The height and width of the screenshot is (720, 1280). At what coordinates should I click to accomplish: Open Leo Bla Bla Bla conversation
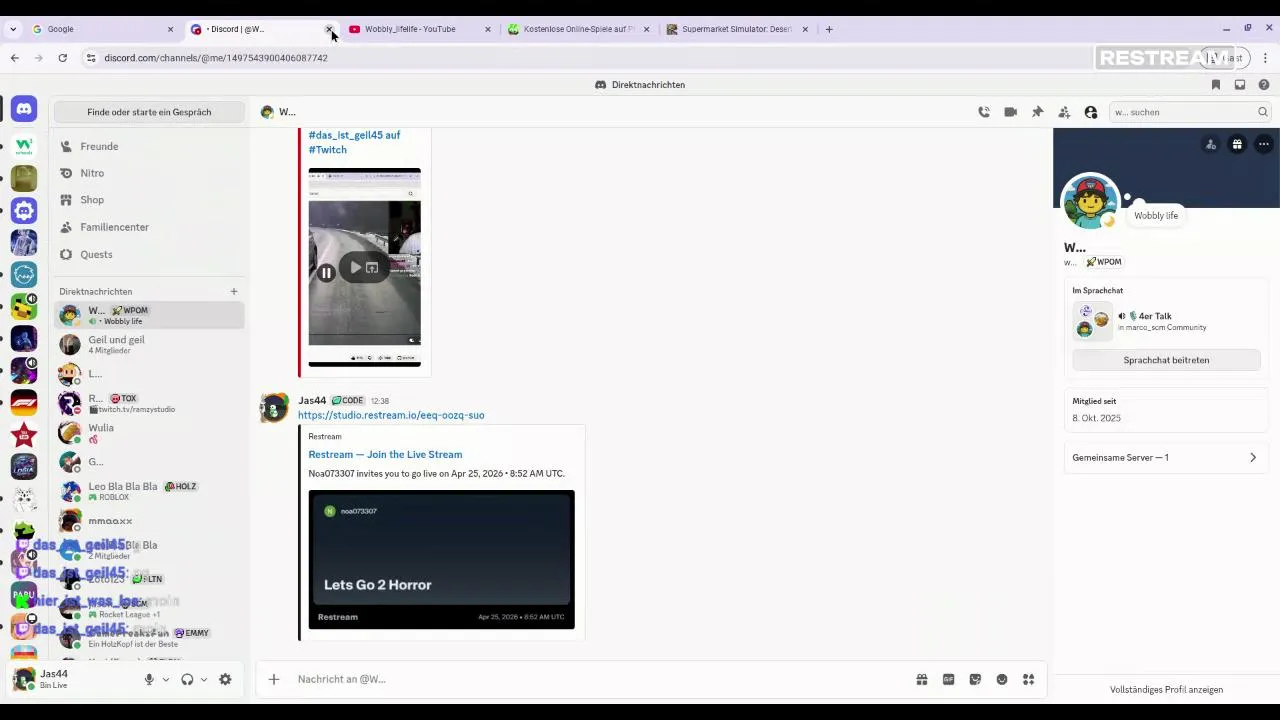tap(149, 491)
